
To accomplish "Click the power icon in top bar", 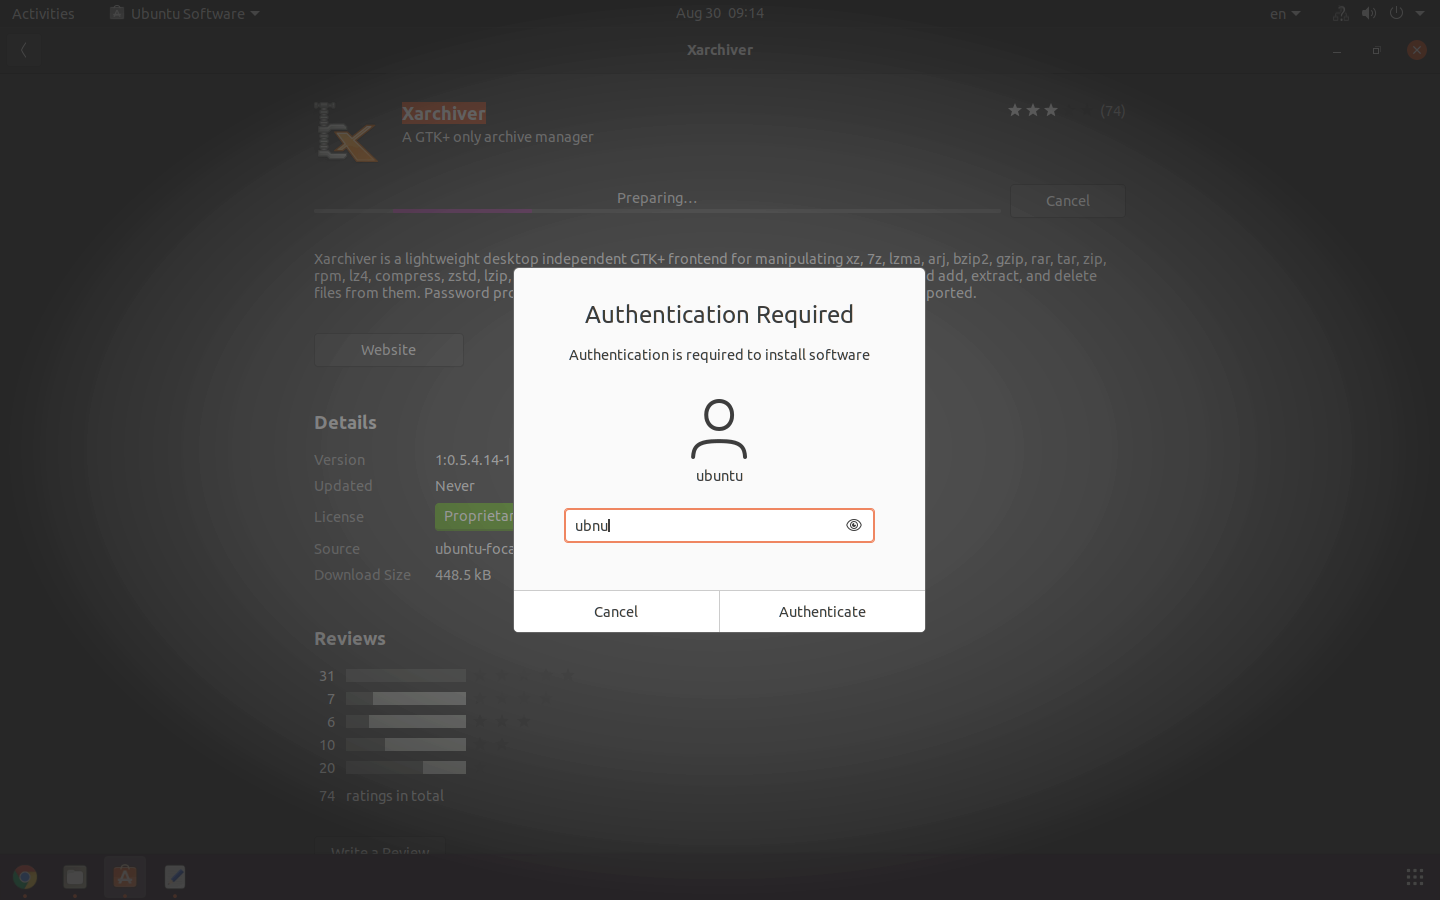I will point(1396,13).
